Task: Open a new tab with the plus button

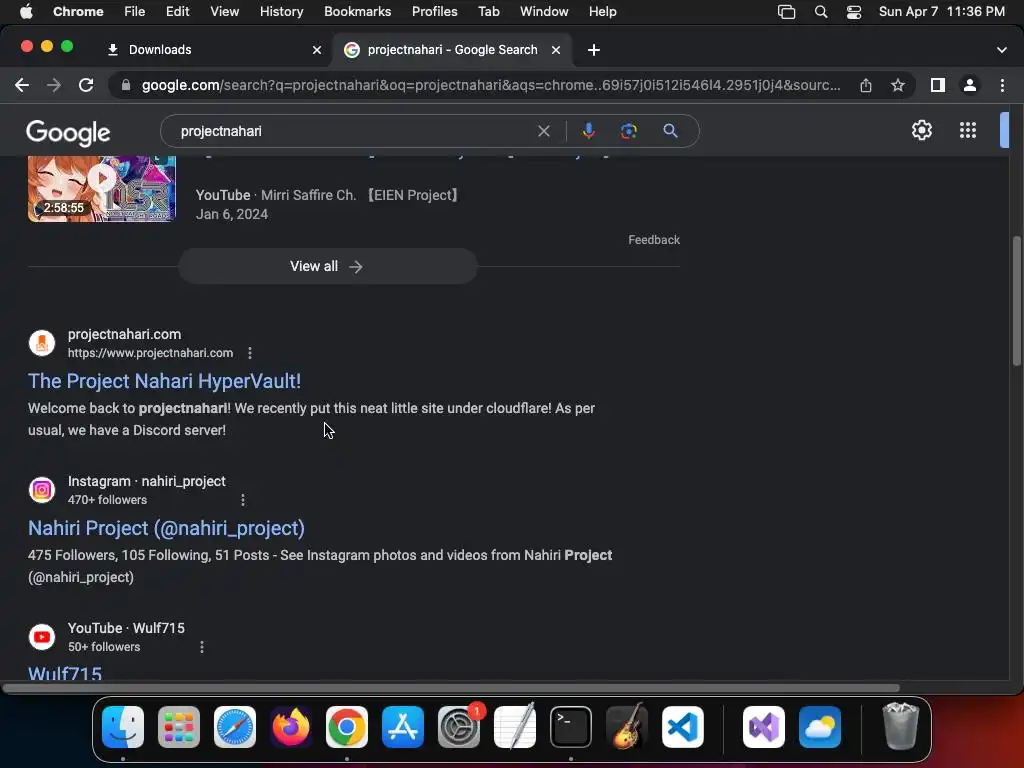Action: 594,50
